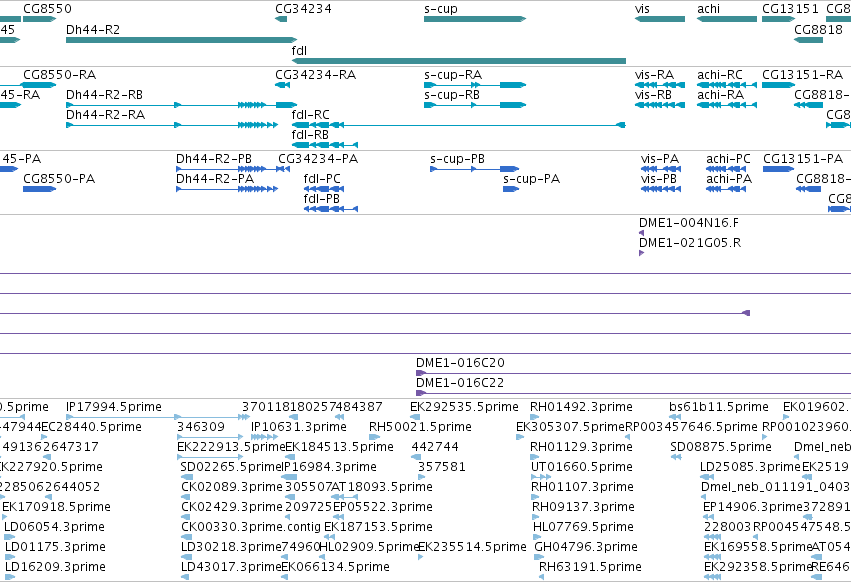Click EST EK235514.5prime

click(x=472, y=547)
